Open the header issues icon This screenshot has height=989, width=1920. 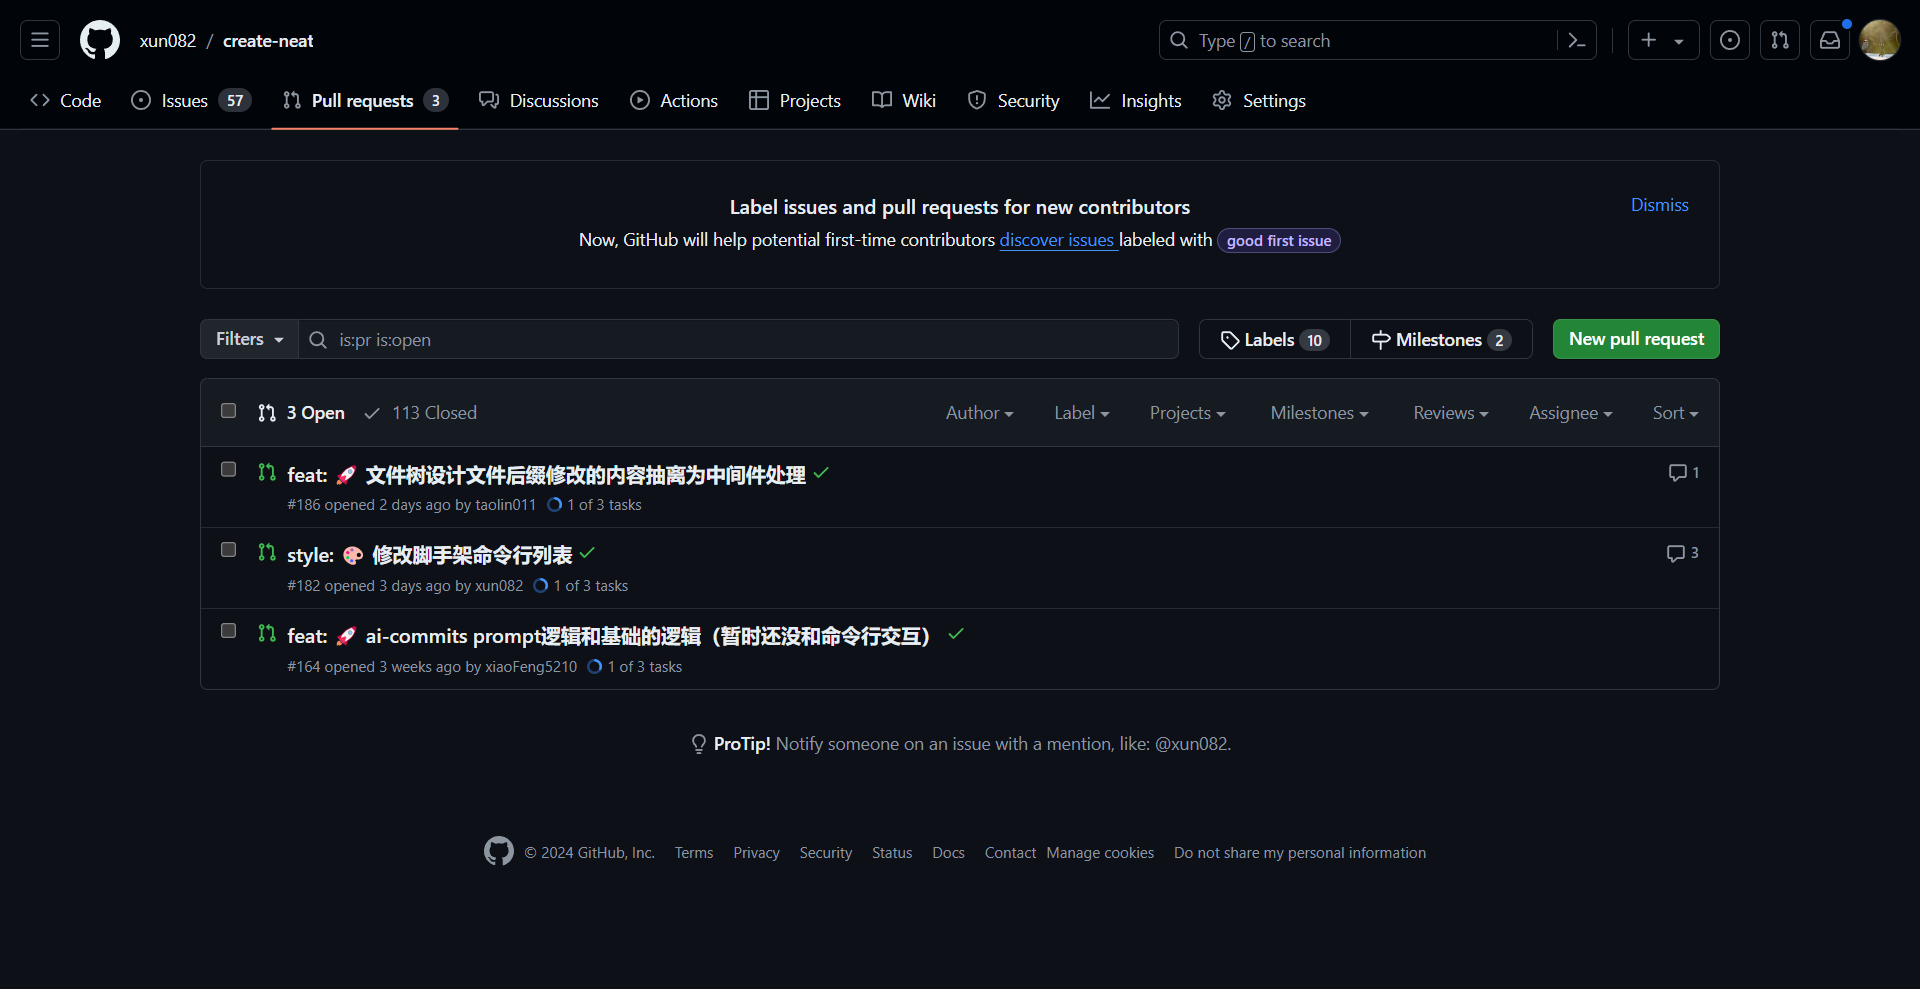click(x=1730, y=40)
